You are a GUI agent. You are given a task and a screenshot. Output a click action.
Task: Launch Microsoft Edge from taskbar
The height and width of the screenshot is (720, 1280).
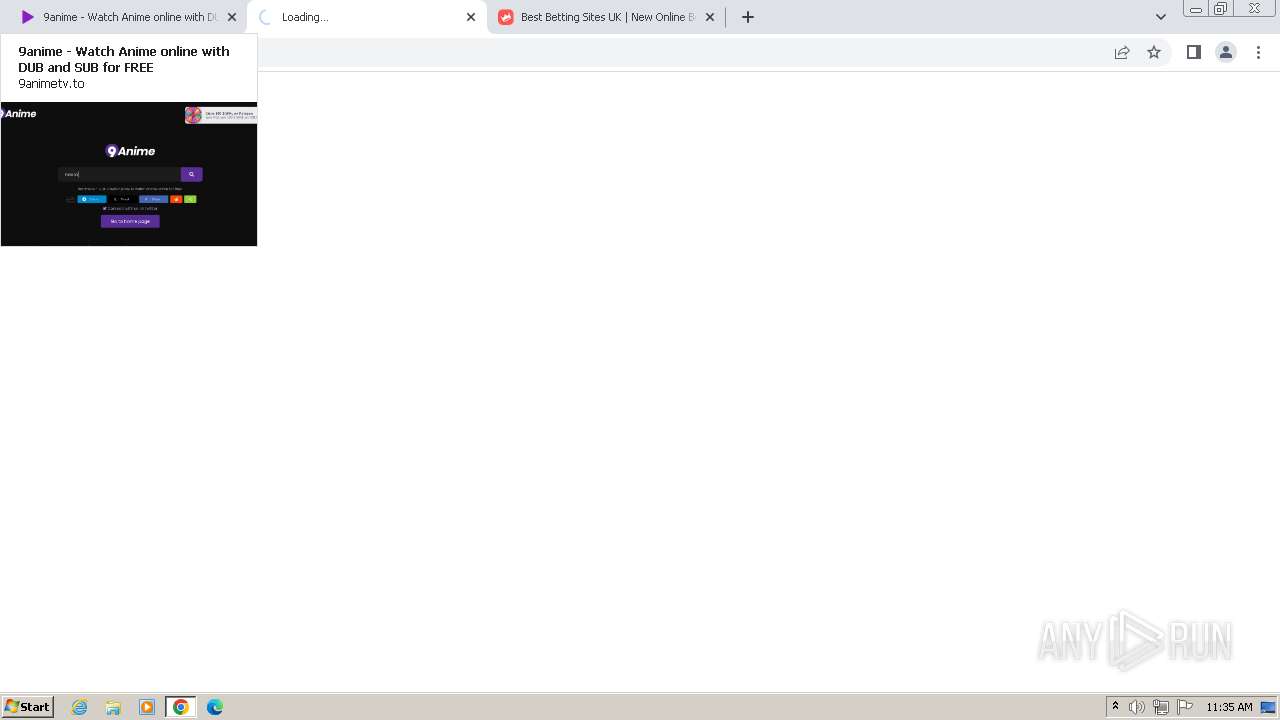pos(215,707)
